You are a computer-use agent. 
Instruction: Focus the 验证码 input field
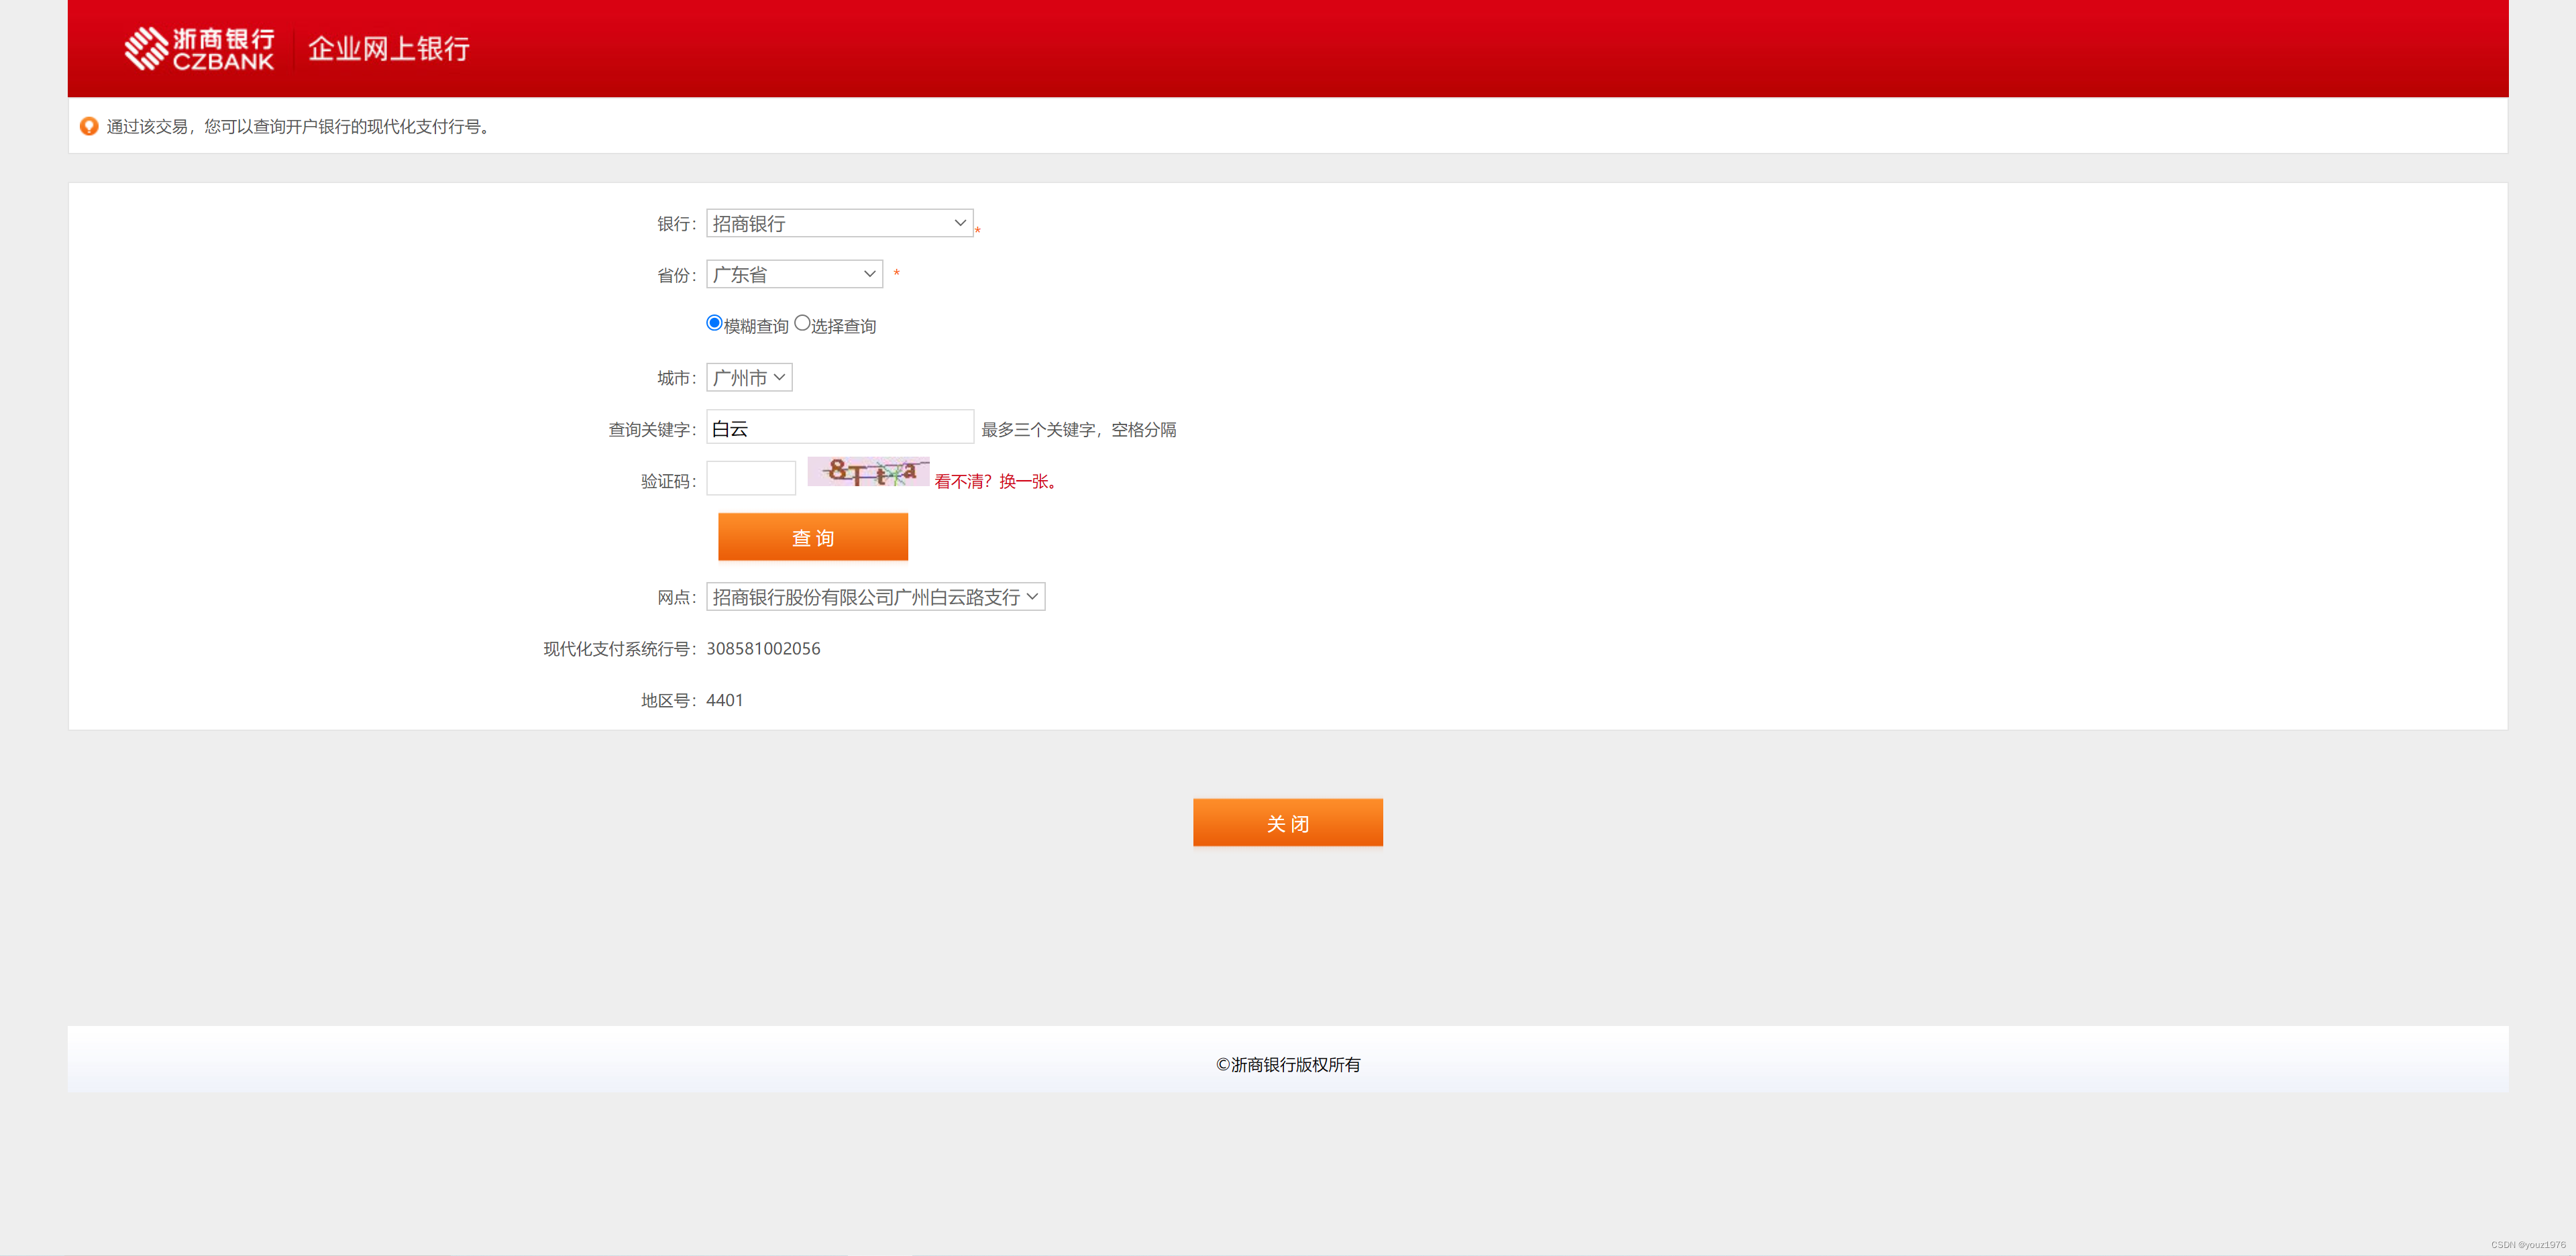751,478
